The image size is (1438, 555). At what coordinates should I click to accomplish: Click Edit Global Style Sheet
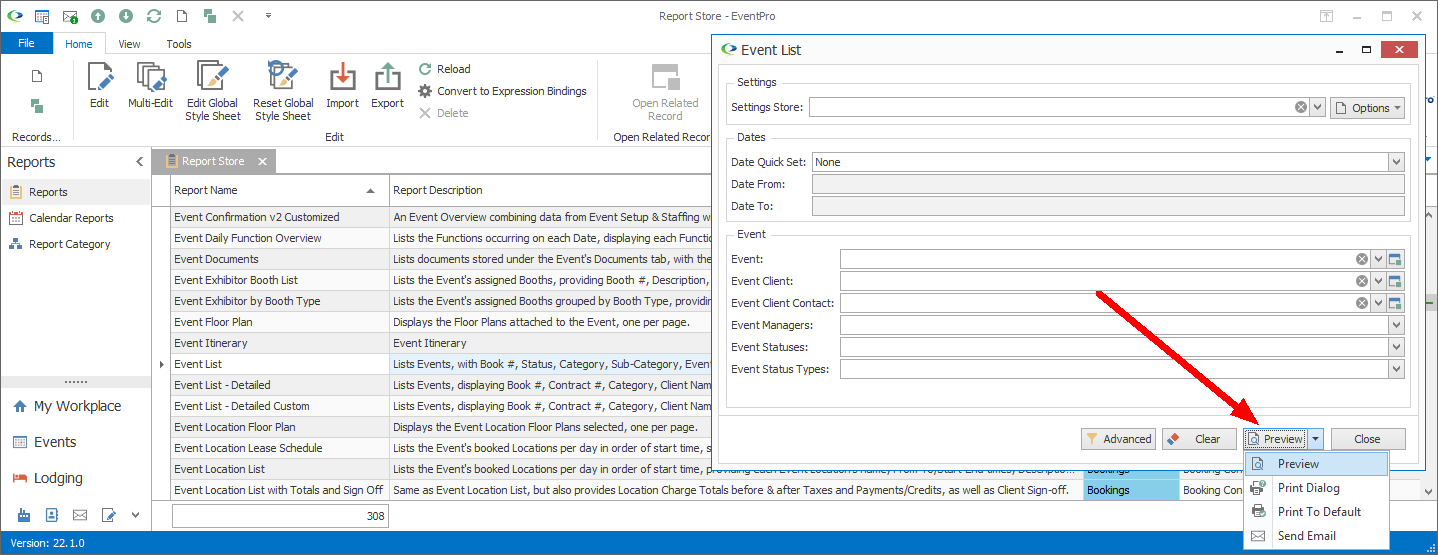coord(213,91)
